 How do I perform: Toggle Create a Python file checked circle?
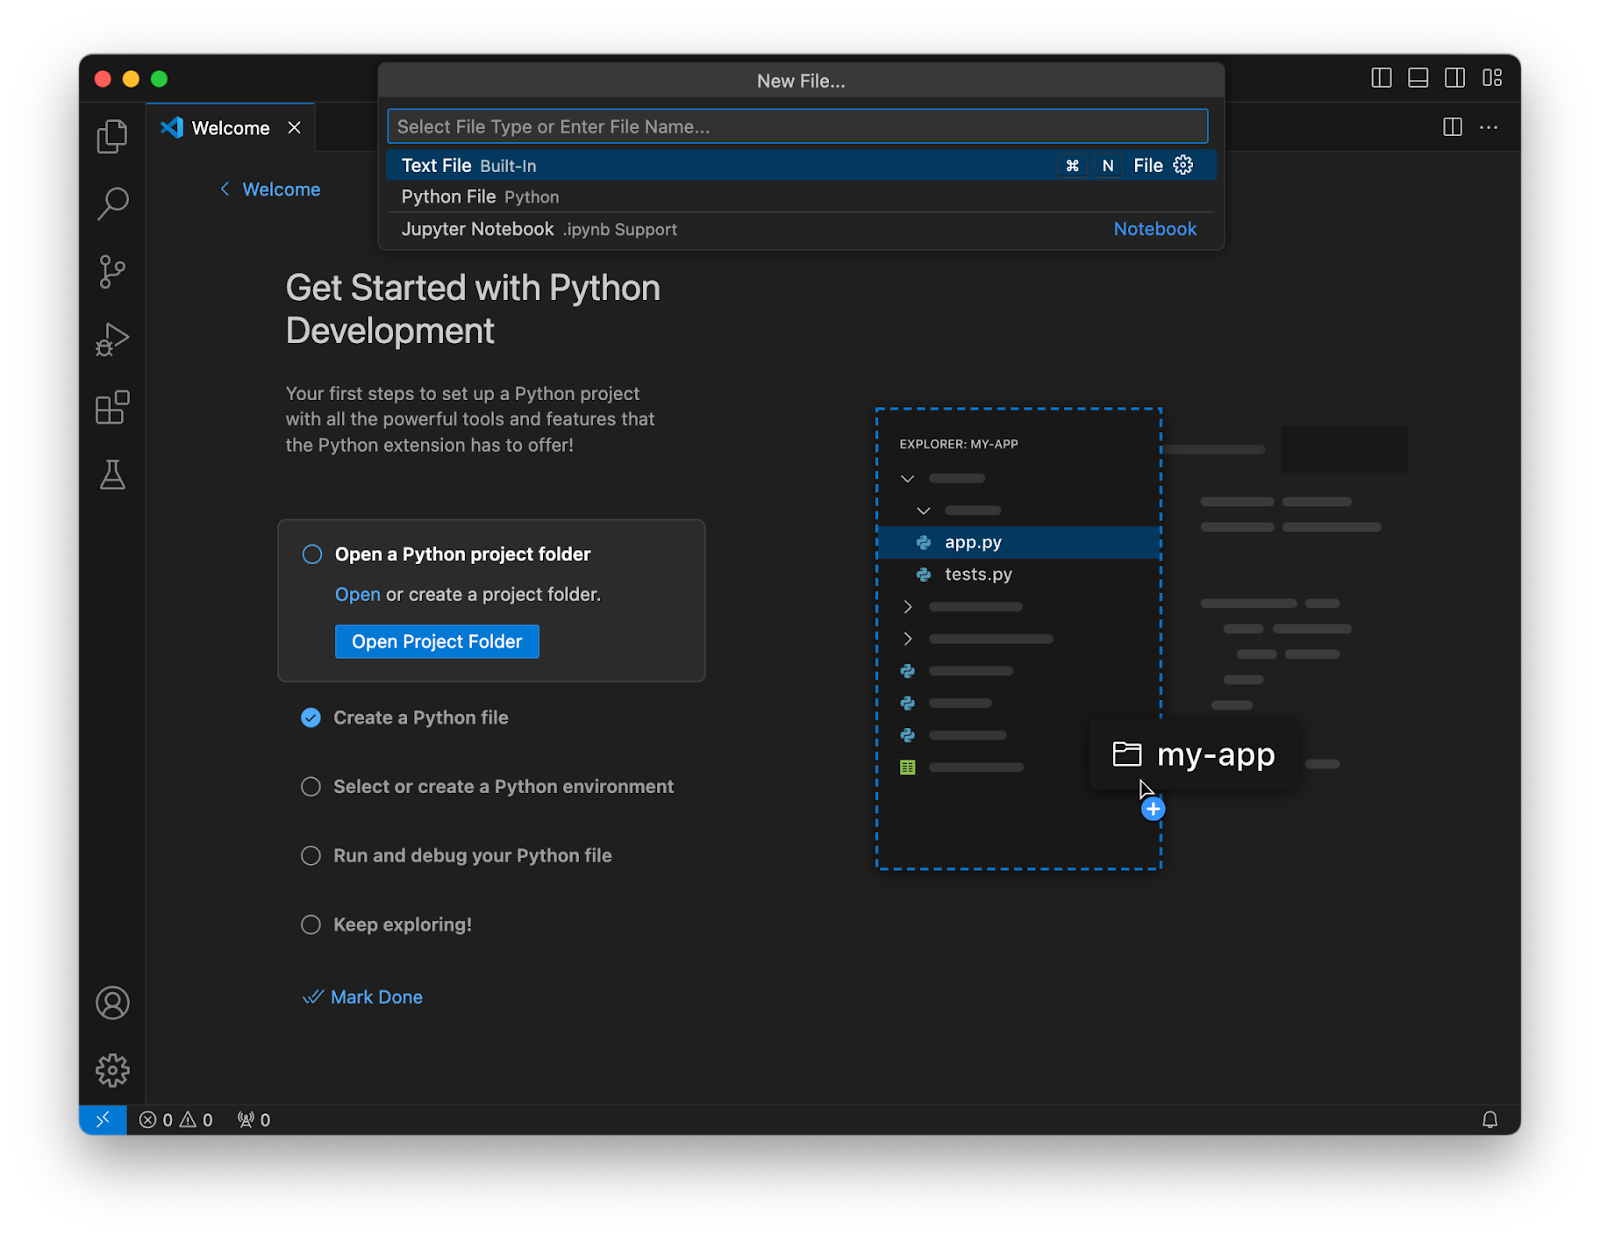pos(311,717)
